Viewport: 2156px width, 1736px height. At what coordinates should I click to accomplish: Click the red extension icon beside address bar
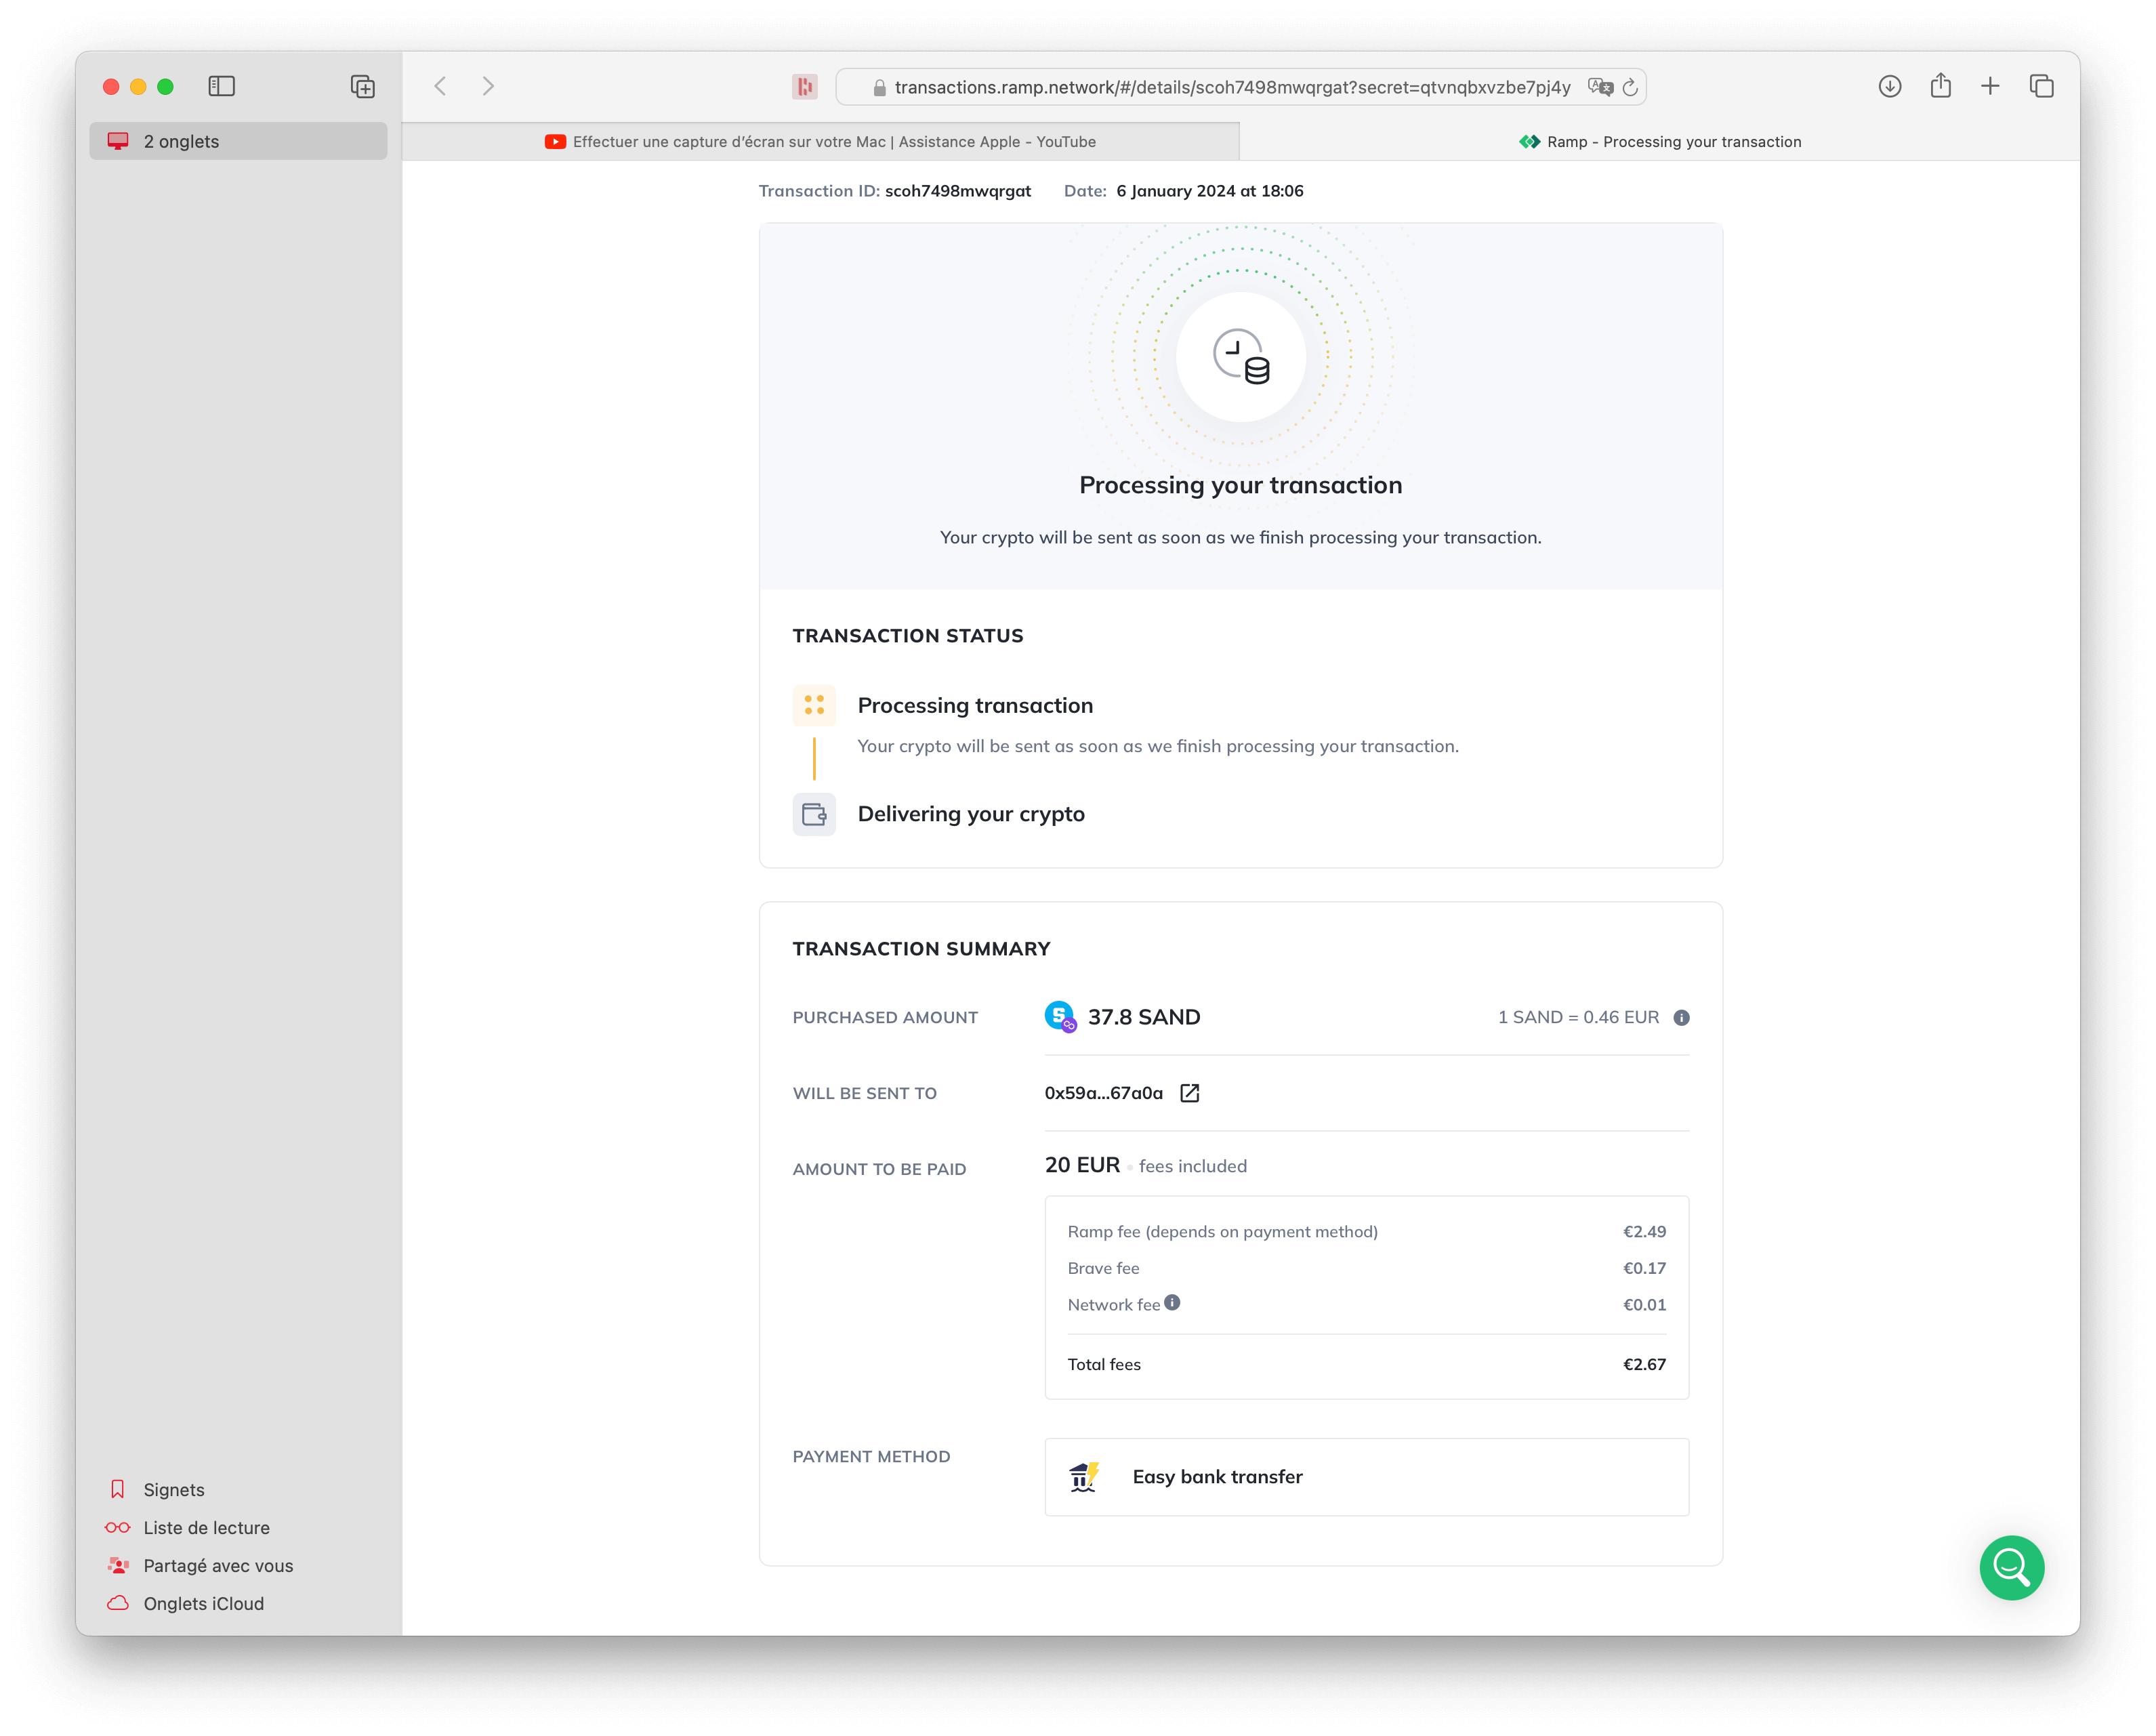pyautogui.click(x=804, y=87)
